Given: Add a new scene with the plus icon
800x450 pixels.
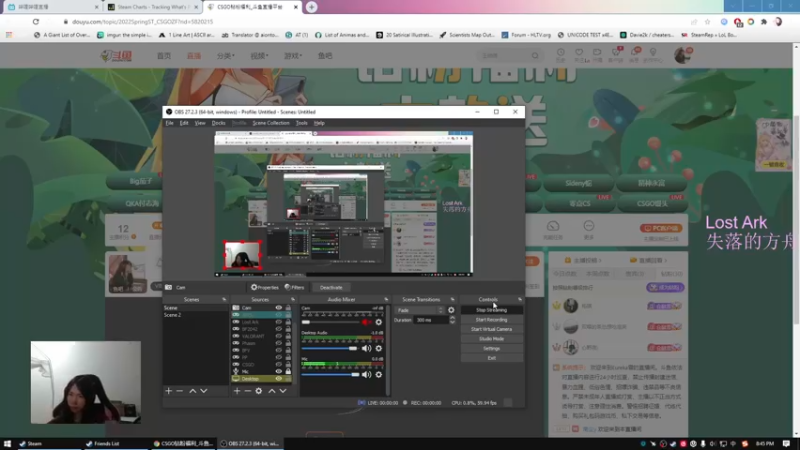Looking at the screenshot, I should pos(168,391).
